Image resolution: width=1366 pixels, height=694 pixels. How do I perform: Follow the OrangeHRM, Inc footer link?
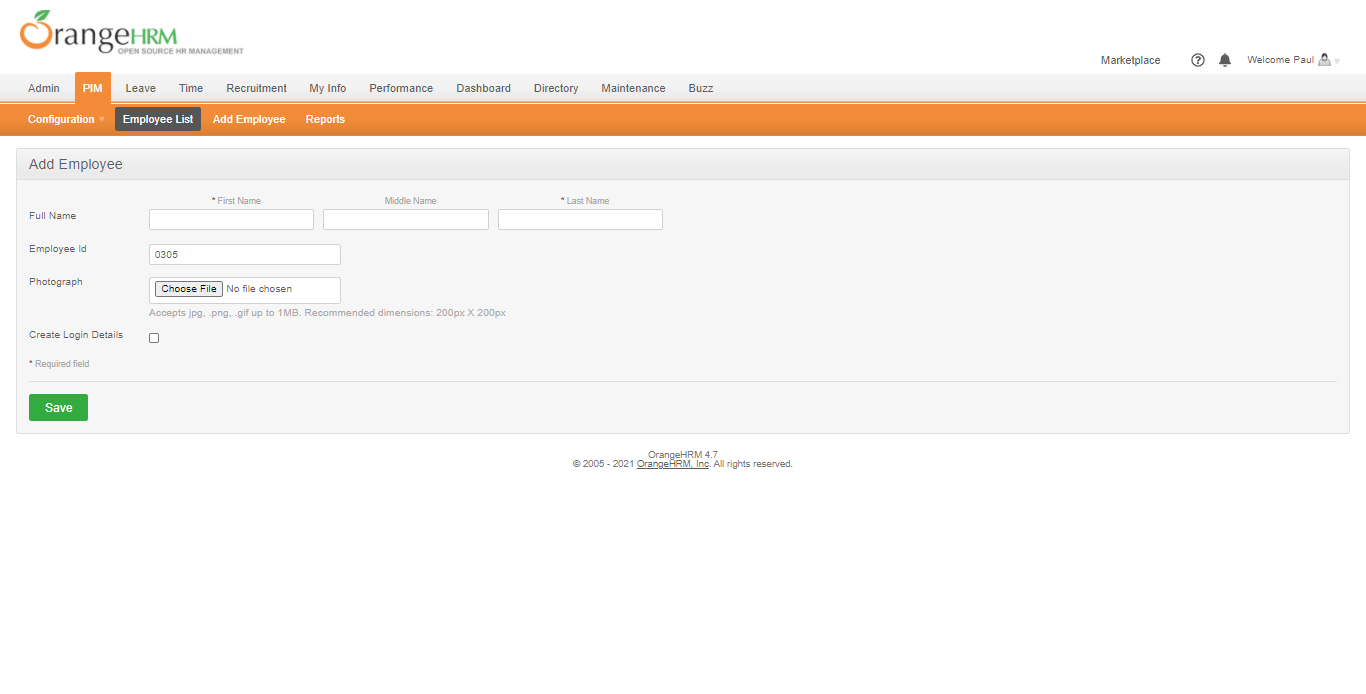pyautogui.click(x=673, y=464)
